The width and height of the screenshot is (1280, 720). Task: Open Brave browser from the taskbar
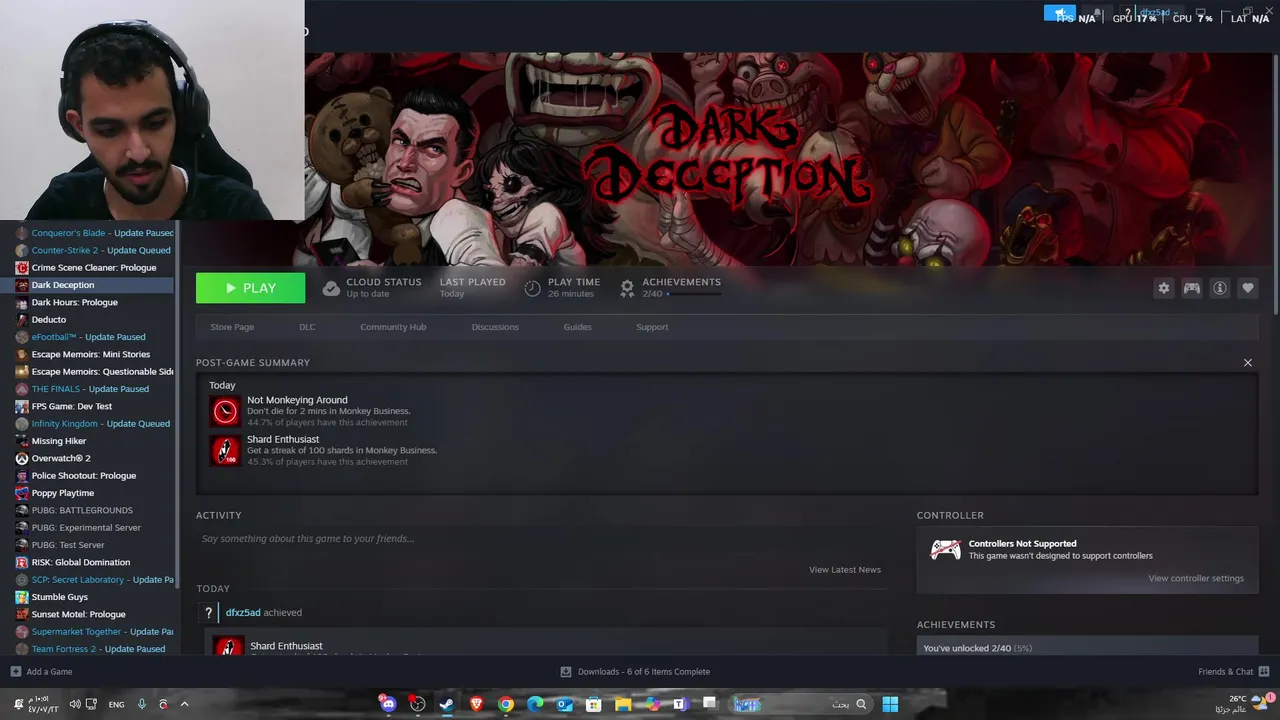tap(476, 704)
